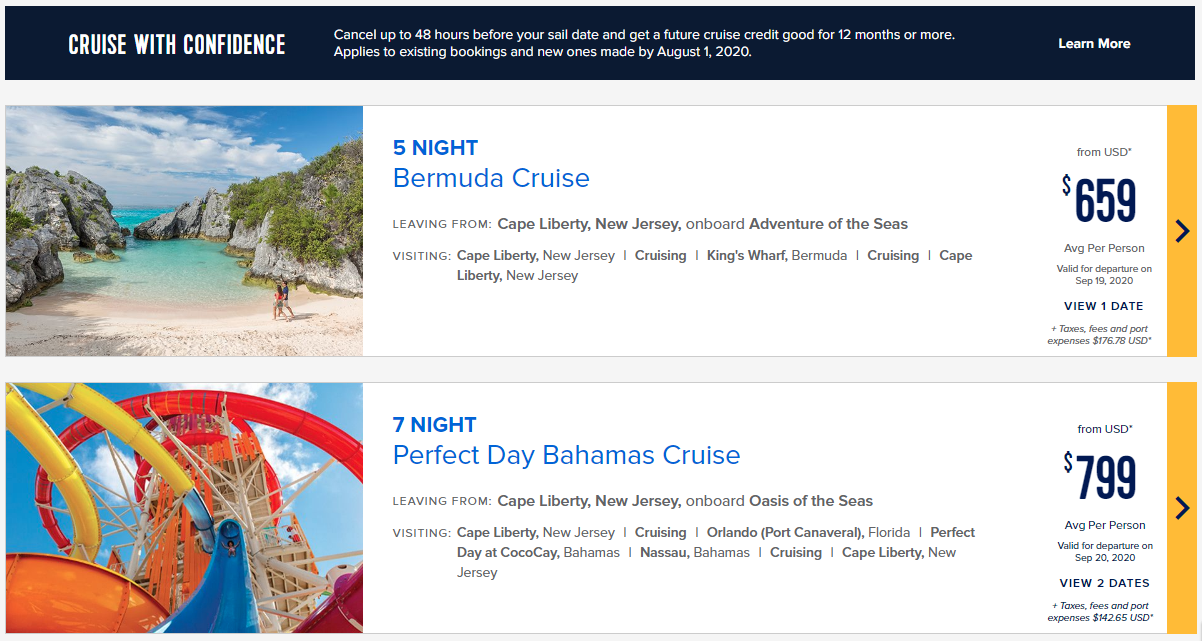
Task: Click Adventure of the Seas ship name
Action: 828,224
